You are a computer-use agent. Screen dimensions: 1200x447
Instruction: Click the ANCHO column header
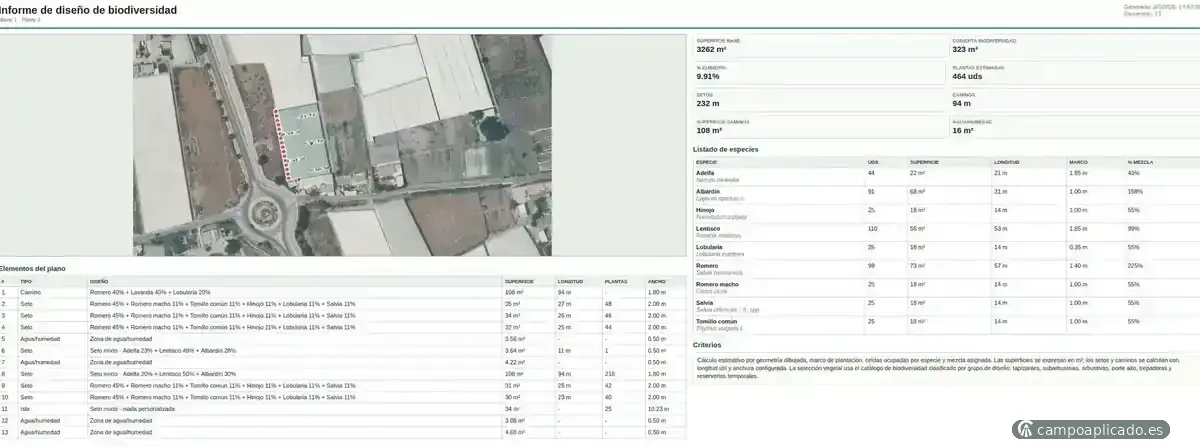[x=657, y=282]
